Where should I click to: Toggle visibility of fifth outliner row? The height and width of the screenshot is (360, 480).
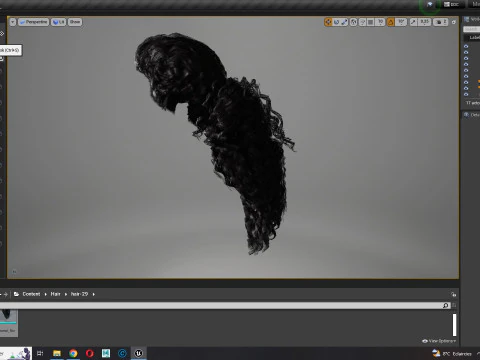(x=466, y=70)
